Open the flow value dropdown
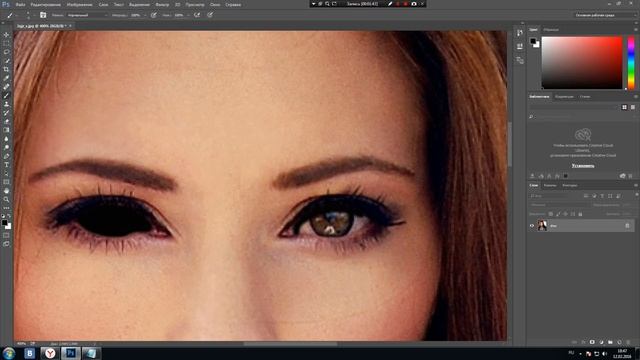Screen dimensions: 640x360 coord(188,15)
